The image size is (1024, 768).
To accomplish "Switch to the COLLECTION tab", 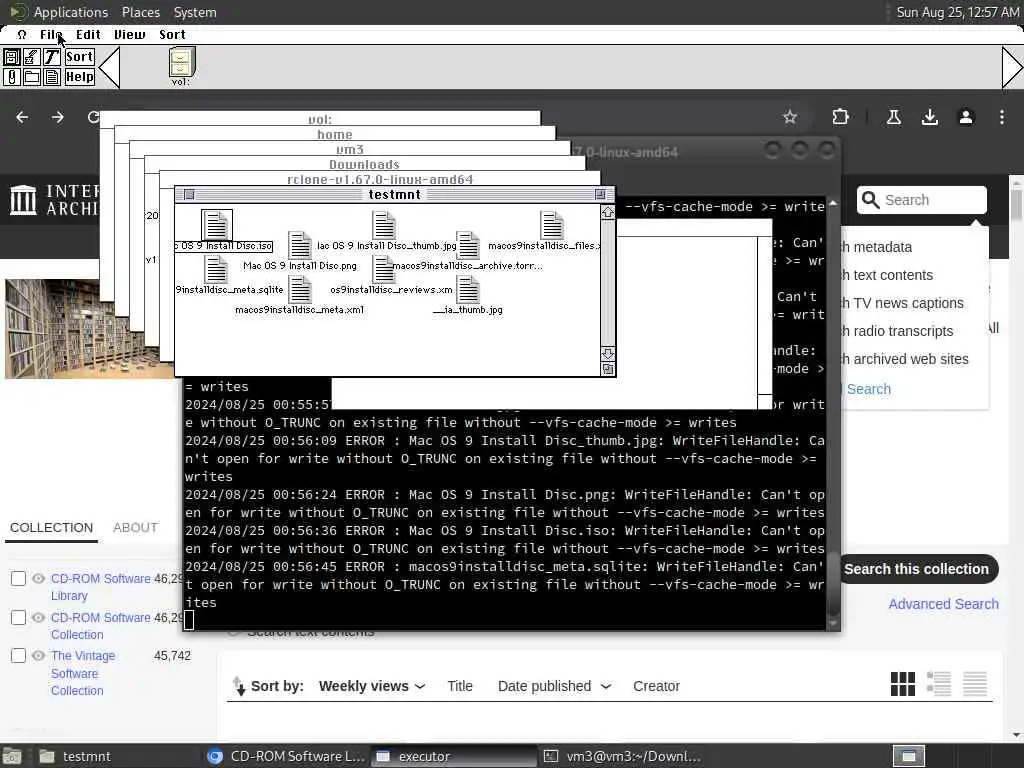I will point(52,528).
